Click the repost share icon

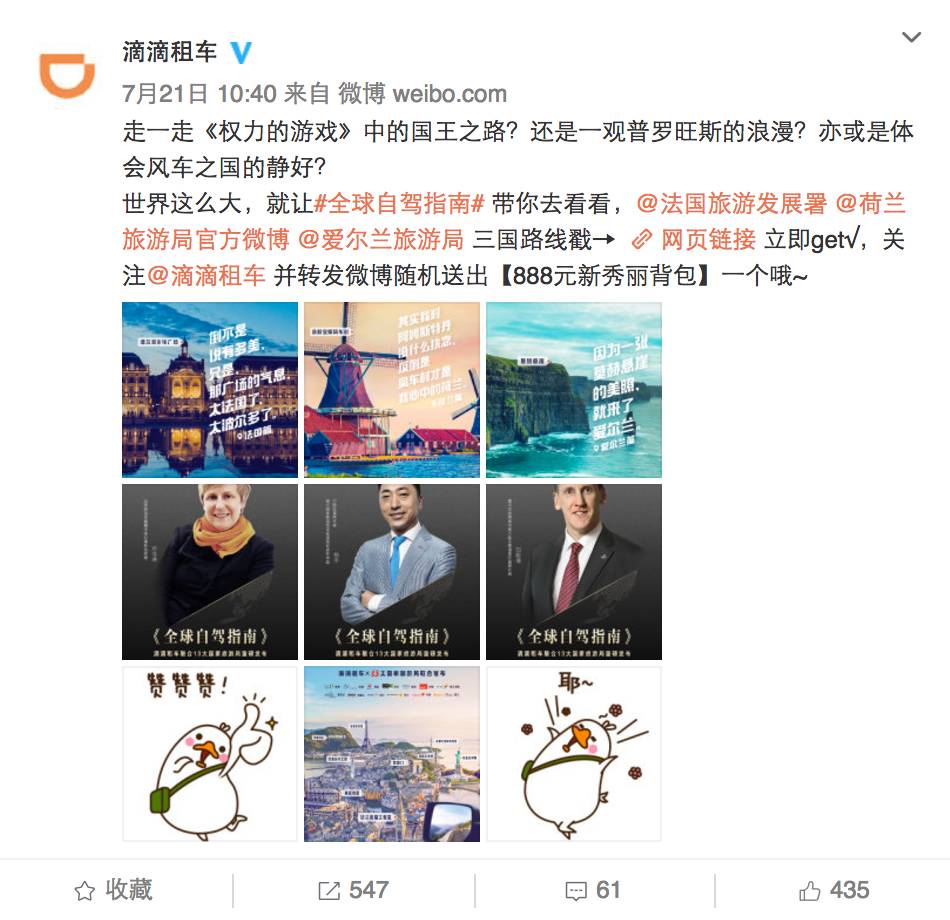coord(329,891)
